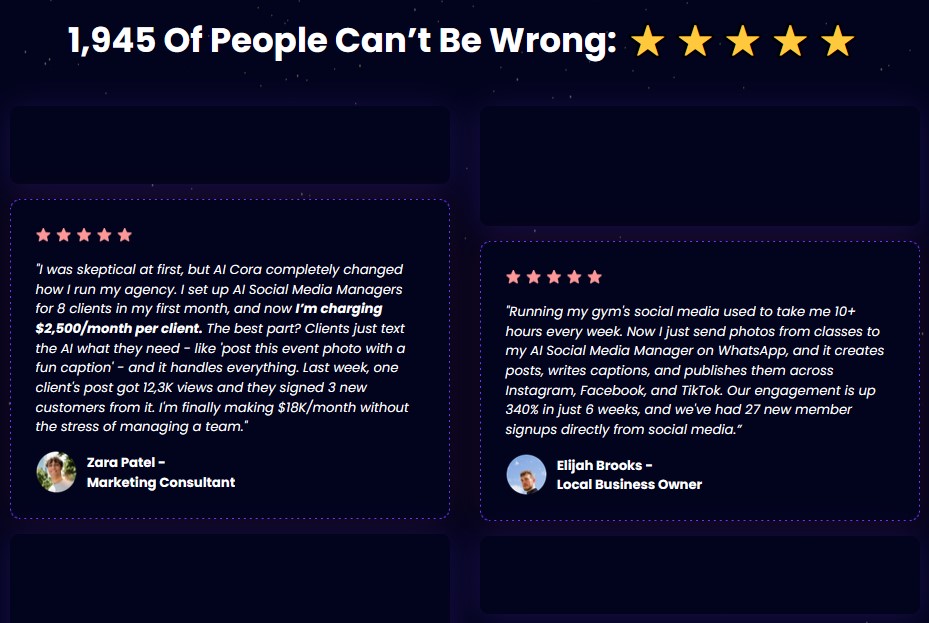Screen dimensions: 929x623
Task: Click Elijah Brooks' profile photo
Action: point(526,475)
